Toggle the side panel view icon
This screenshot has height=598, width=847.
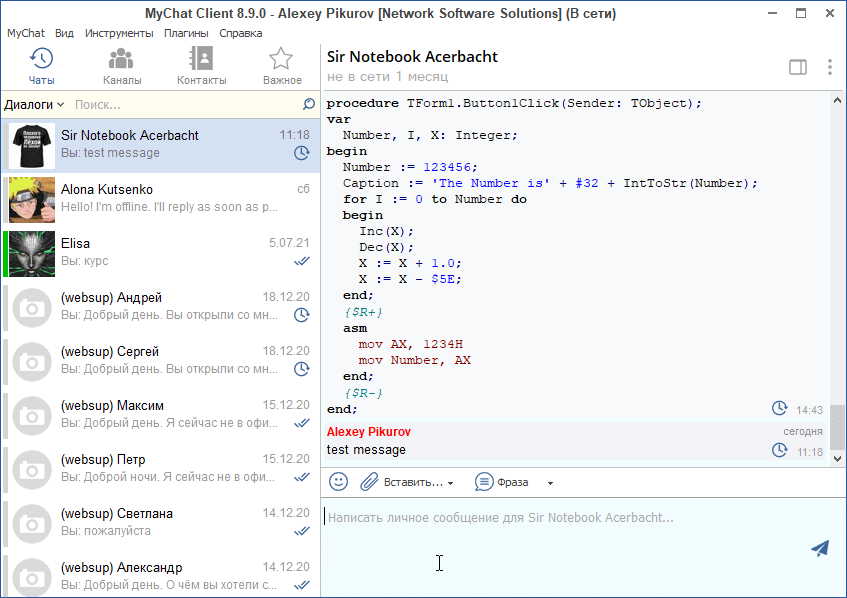click(798, 67)
